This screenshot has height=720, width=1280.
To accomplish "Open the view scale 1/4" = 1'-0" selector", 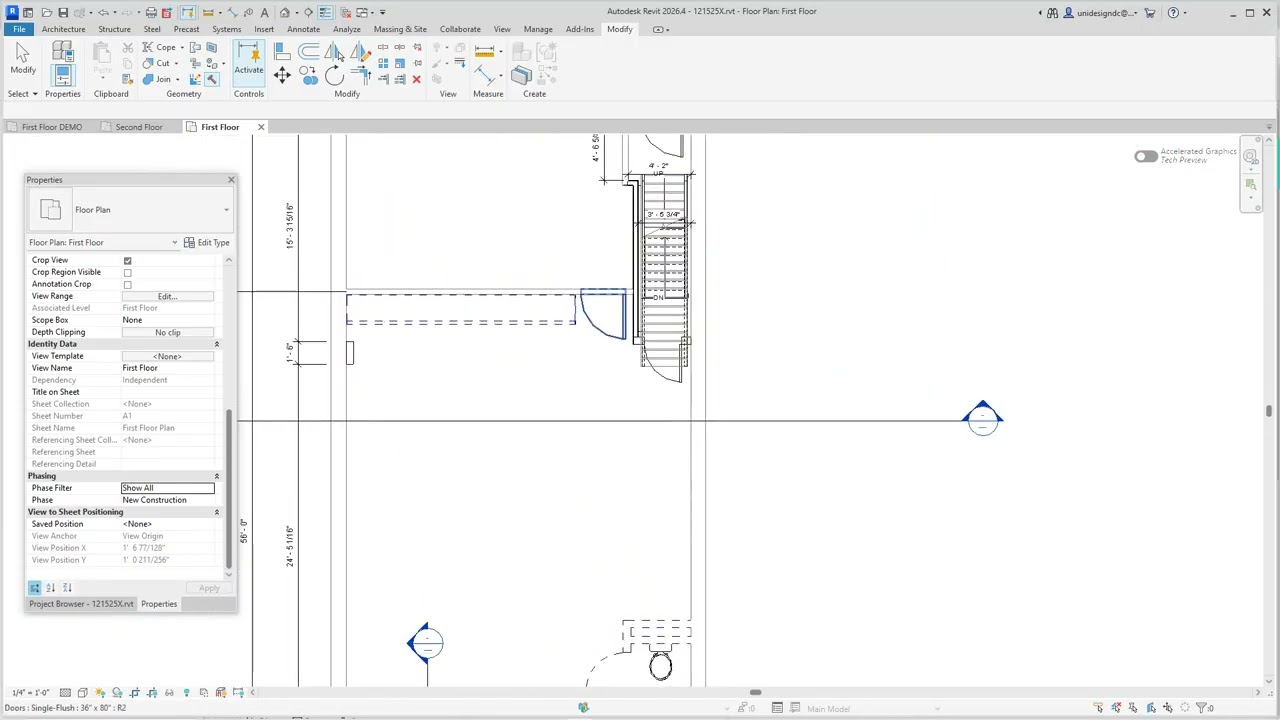I will [30, 692].
